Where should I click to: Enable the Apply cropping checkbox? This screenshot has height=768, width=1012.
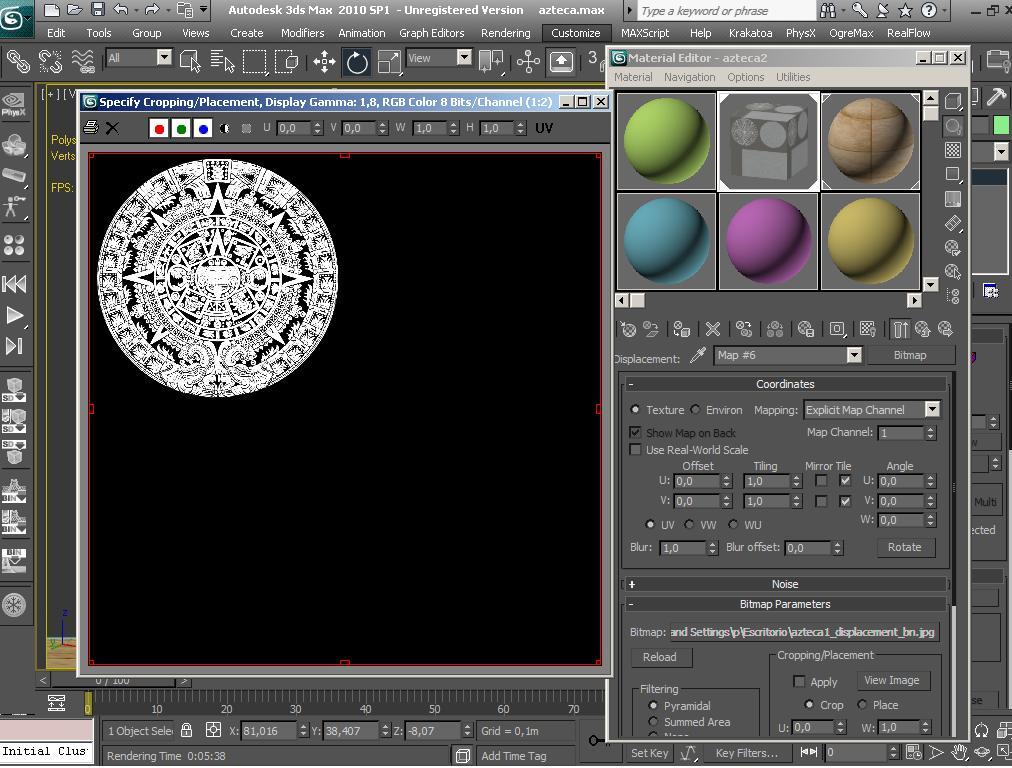(x=799, y=681)
